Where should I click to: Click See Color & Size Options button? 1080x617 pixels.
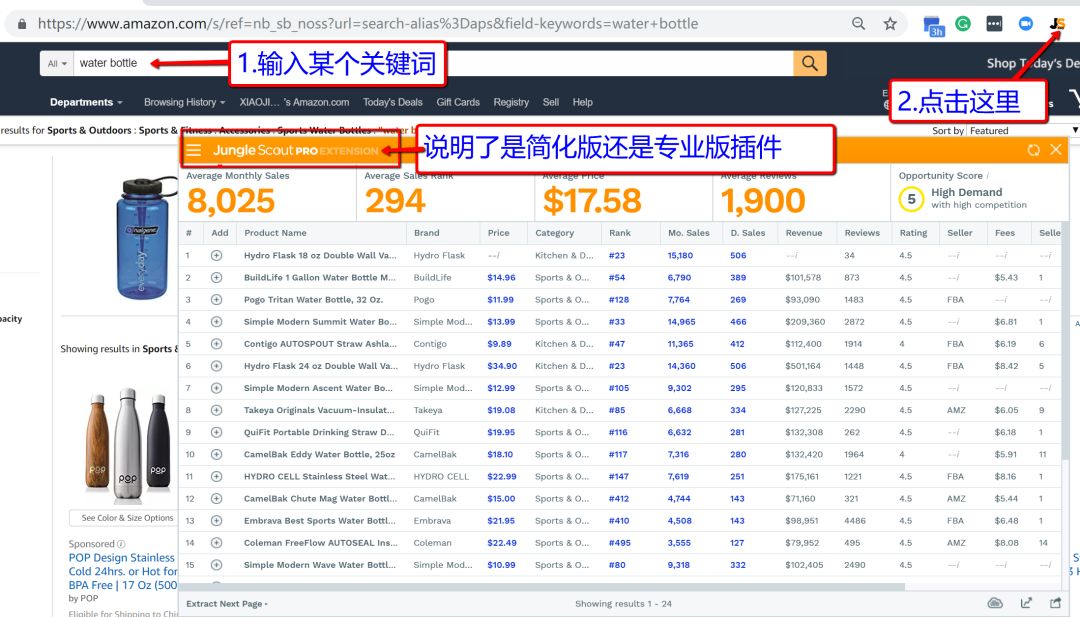coord(124,518)
